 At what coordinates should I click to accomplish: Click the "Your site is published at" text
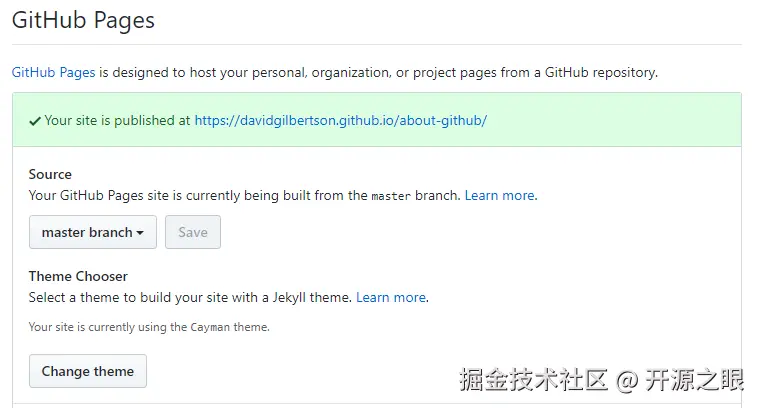click(117, 120)
